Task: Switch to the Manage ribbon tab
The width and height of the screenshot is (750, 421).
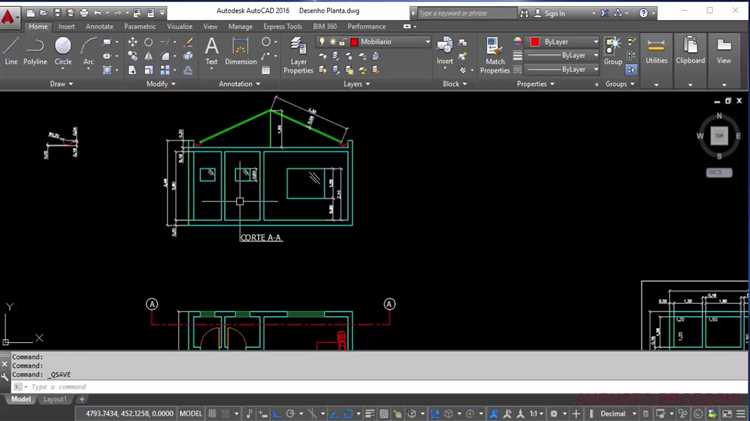Action: click(x=240, y=27)
